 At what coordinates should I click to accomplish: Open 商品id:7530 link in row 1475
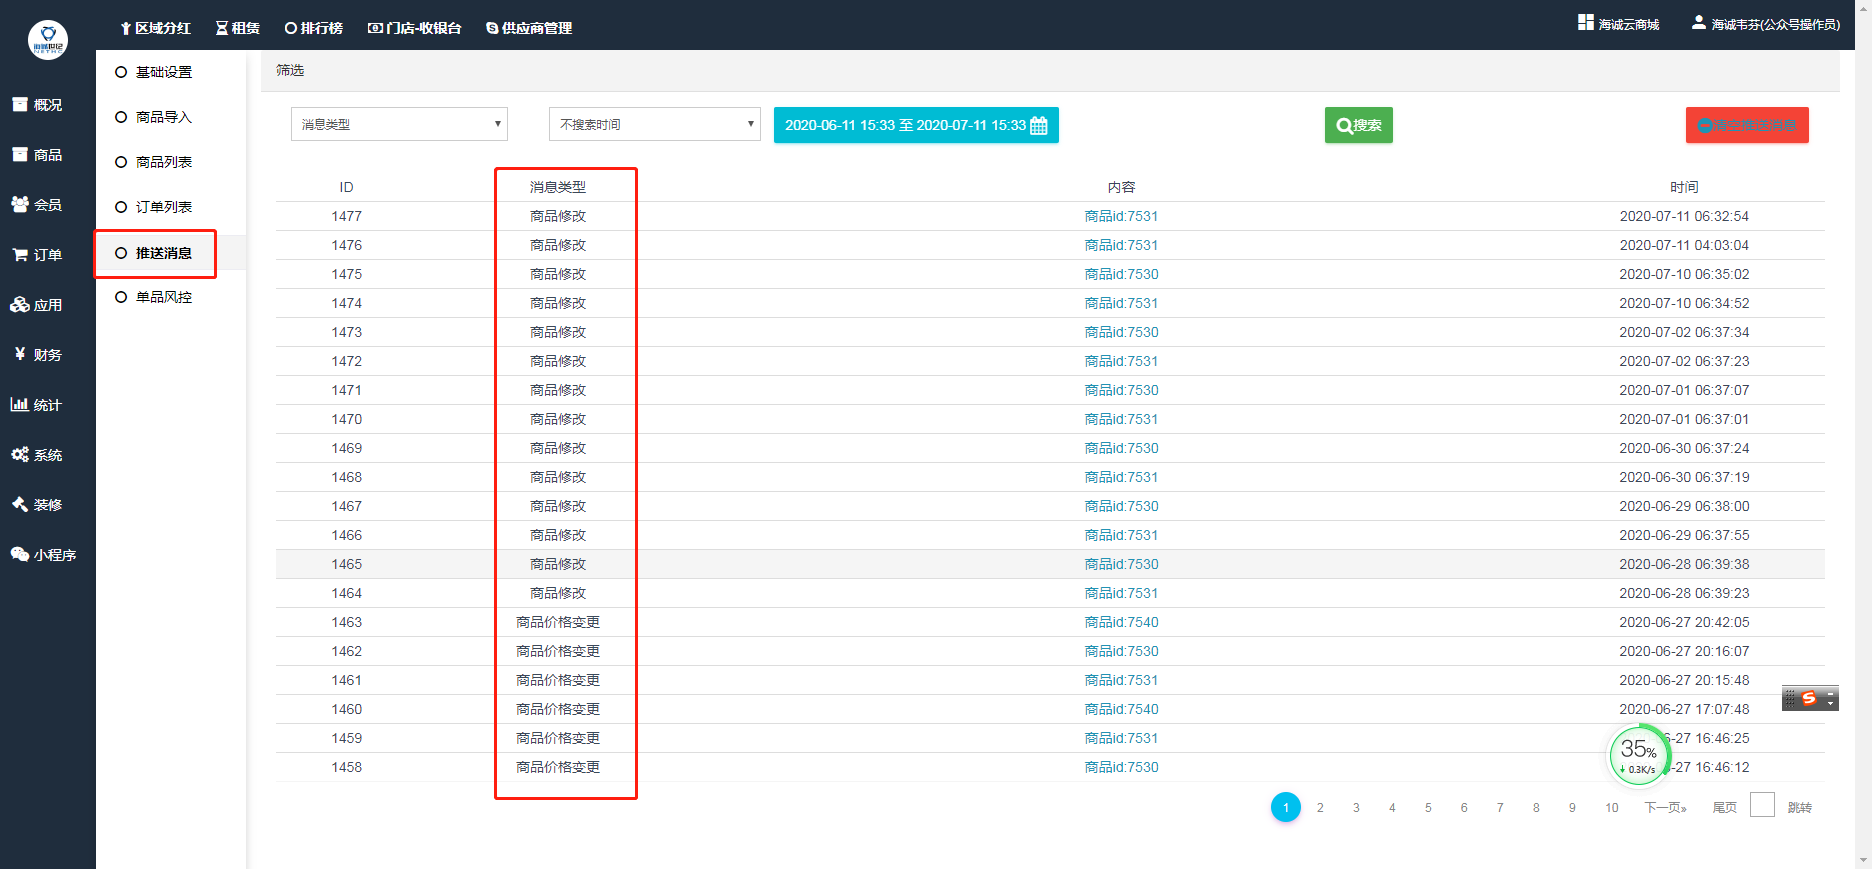pos(1121,274)
